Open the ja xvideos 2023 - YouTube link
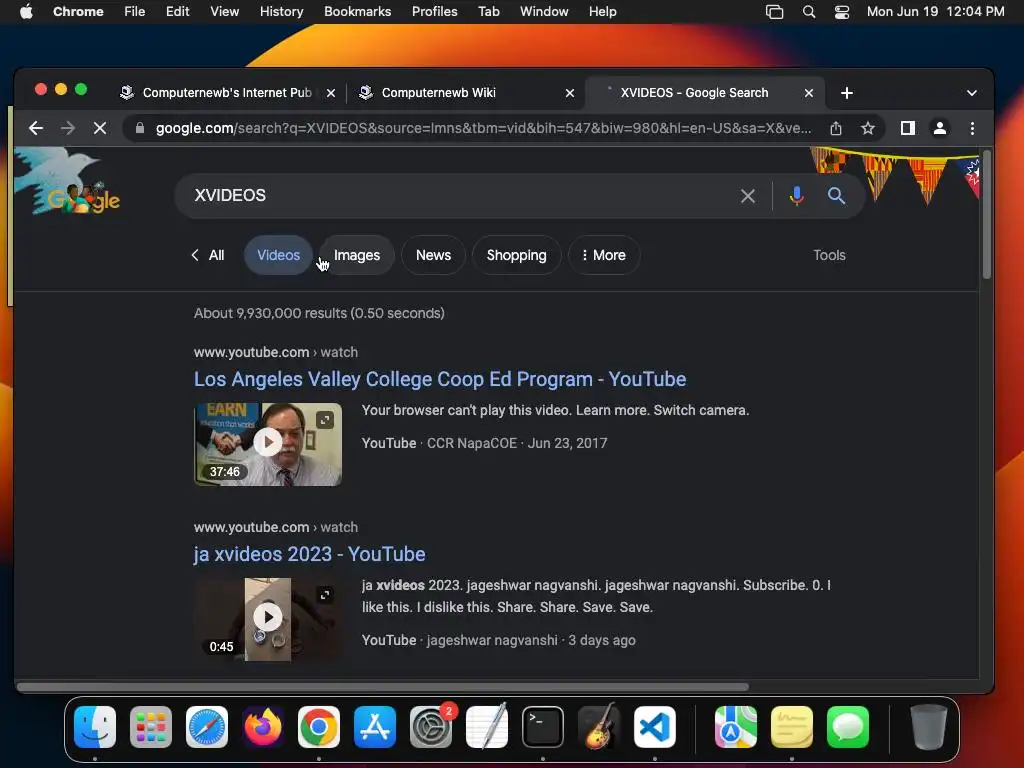Screen dimensions: 1024x768 [x=310, y=554]
